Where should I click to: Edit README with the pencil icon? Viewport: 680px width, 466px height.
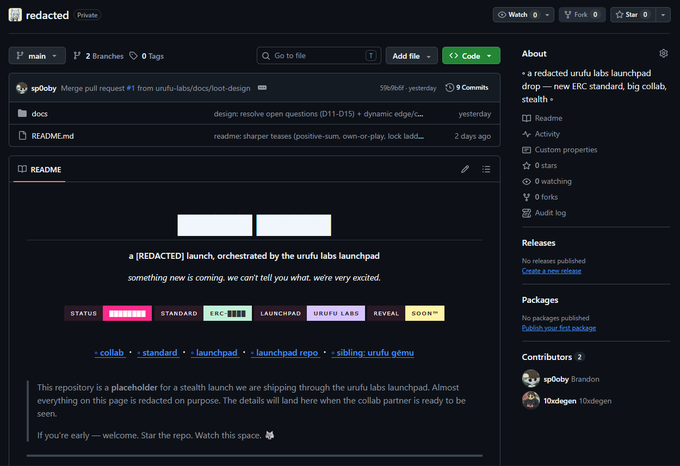click(465, 169)
